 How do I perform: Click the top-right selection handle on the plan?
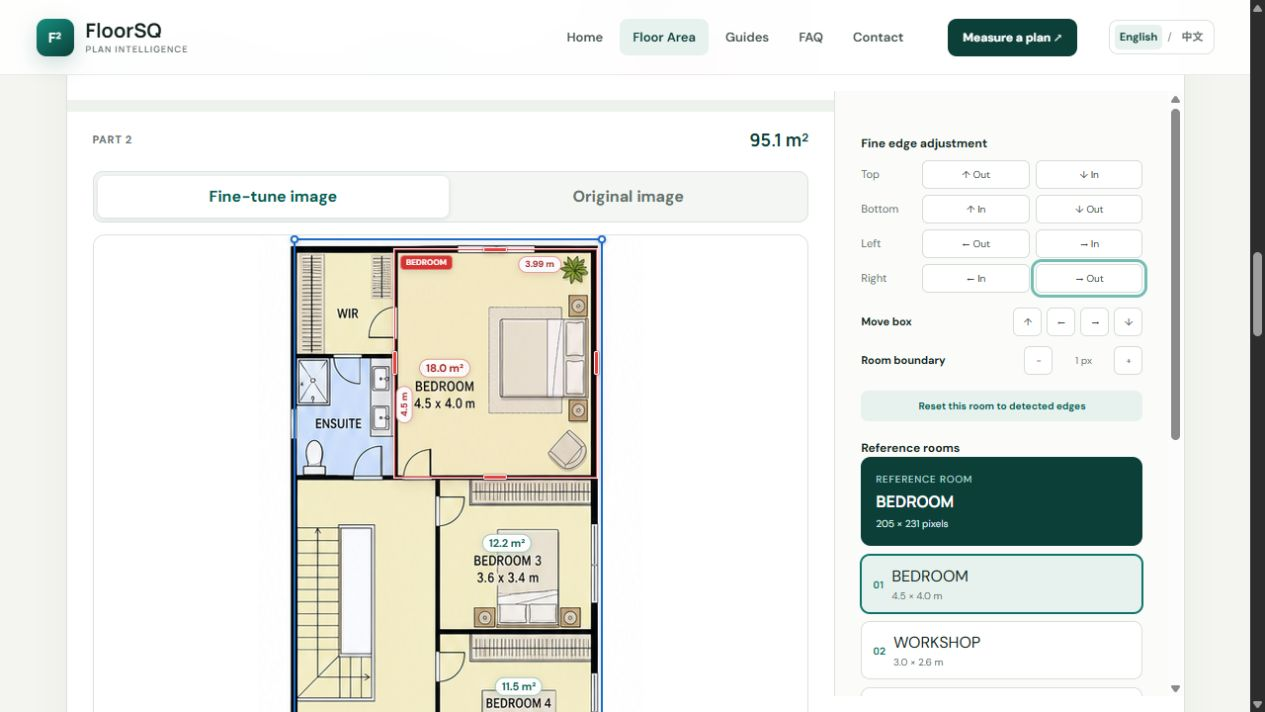[x=602, y=240]
